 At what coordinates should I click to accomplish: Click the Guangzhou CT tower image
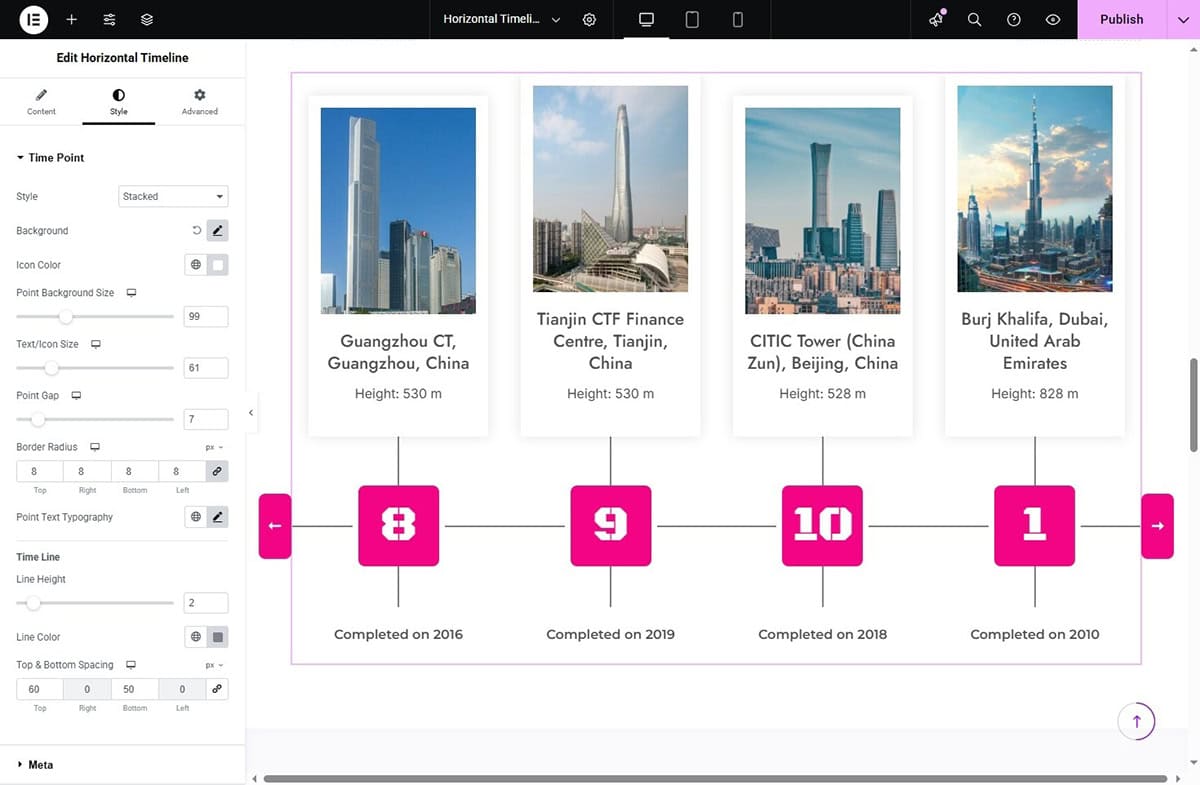[398, 210]
